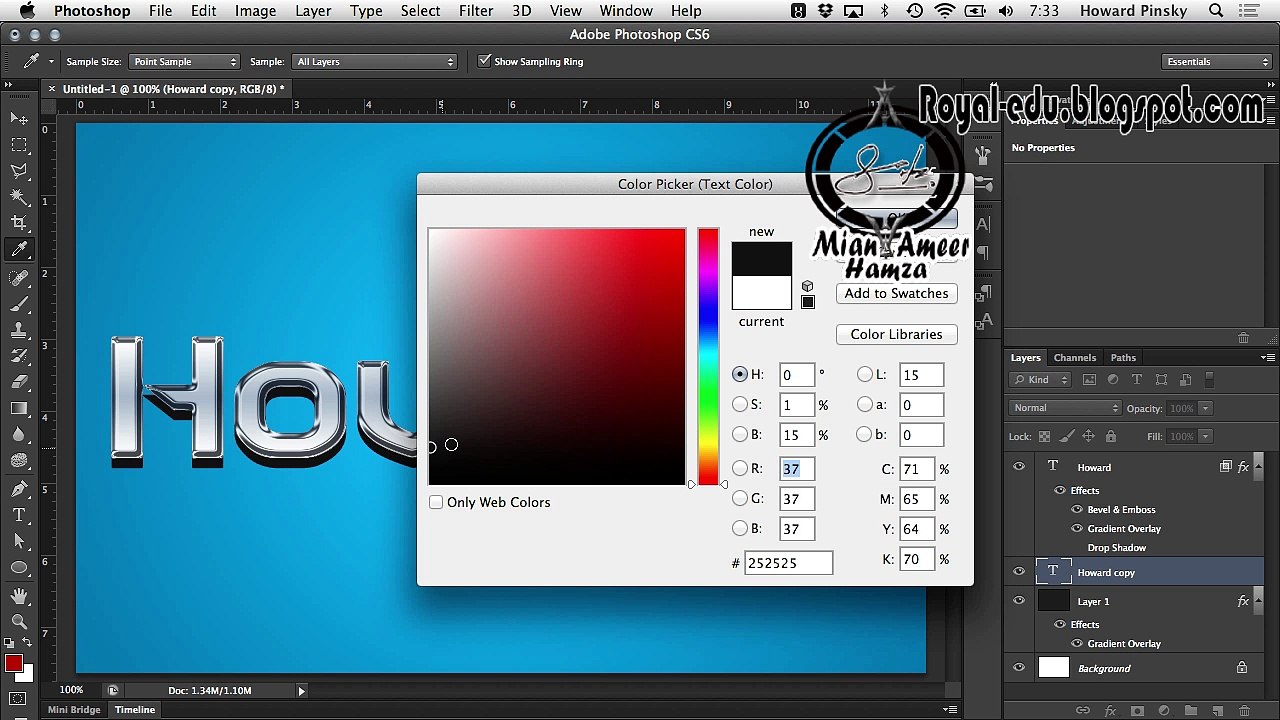1280x720 pixels.
Task: Click the Add layer mask icon
Action: (x=1137, y=710)
